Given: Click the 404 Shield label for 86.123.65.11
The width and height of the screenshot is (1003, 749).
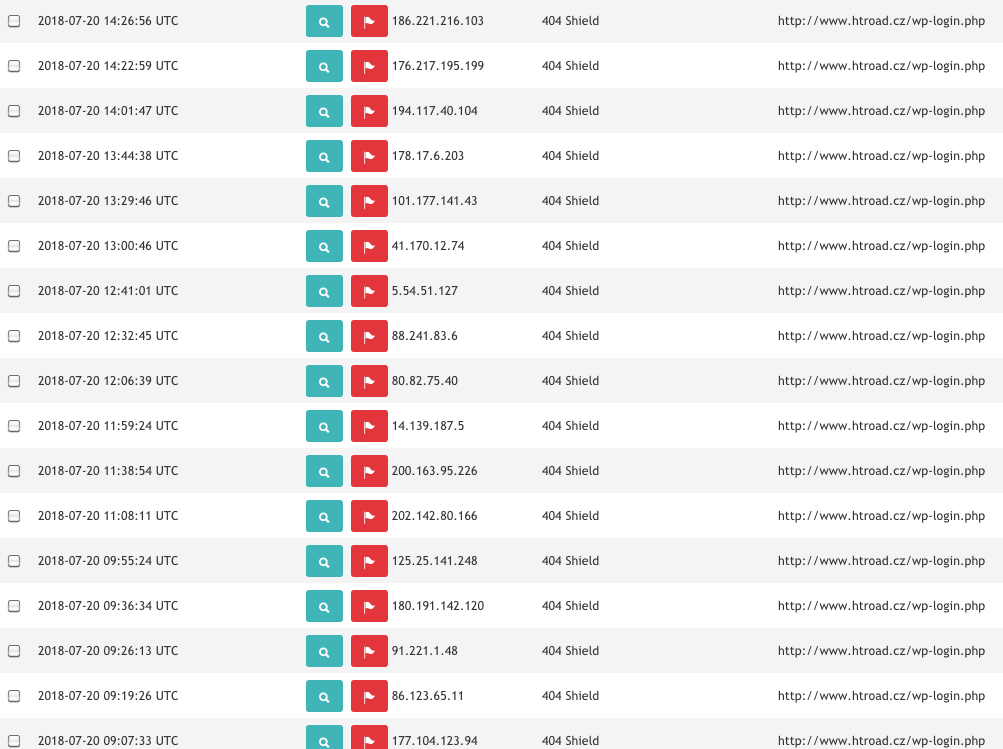Looking at the screenshot, I should [x=570, y=696].
